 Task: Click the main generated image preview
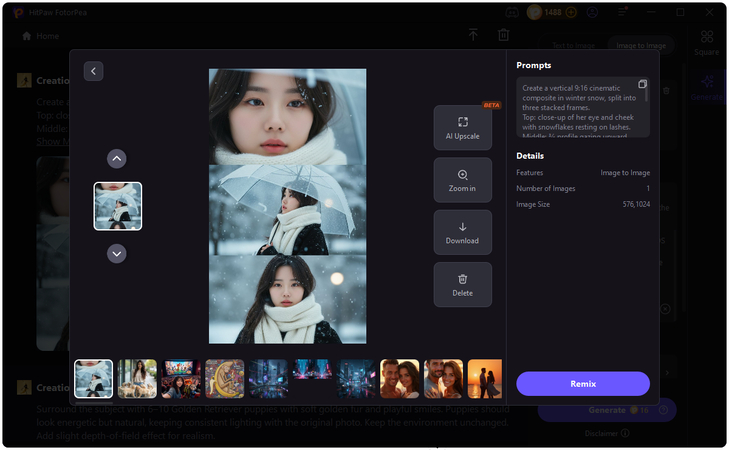(x=287, y=206)
